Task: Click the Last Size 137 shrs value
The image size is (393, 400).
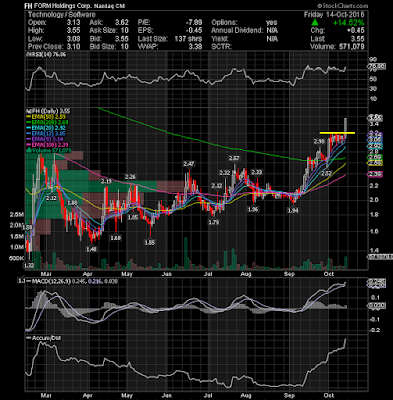Action: [188, 39]
